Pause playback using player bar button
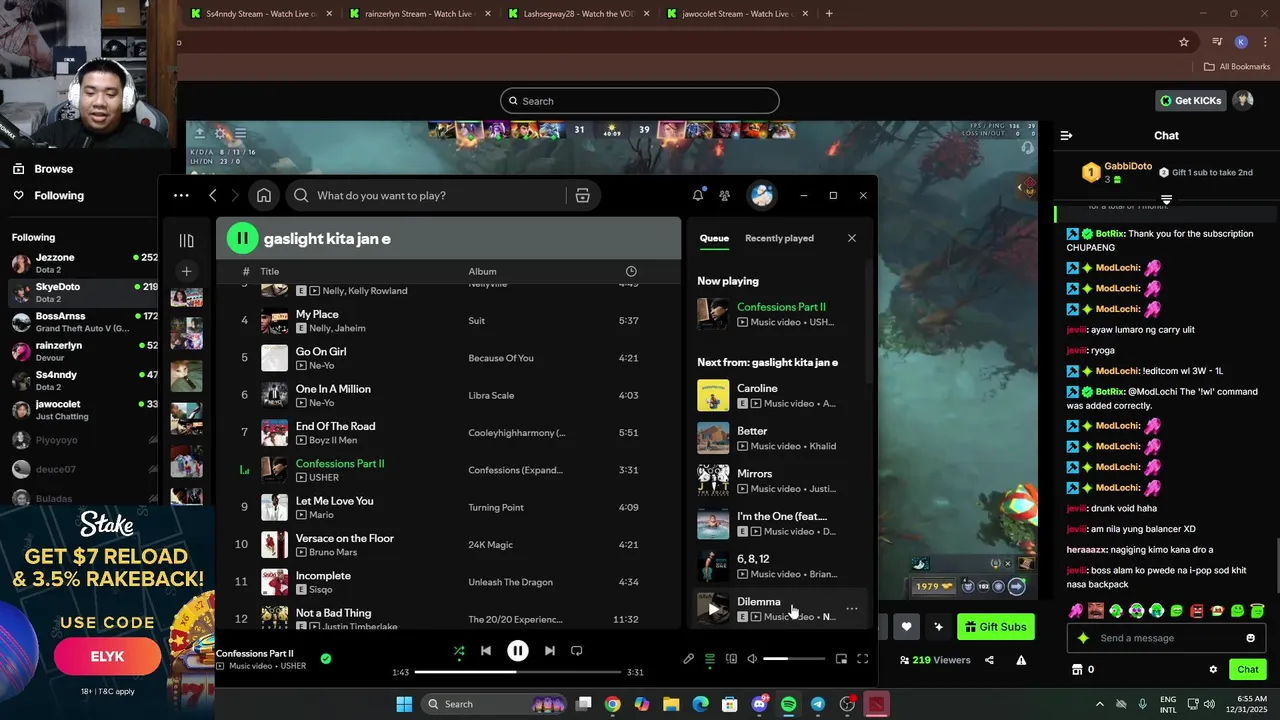The image size is (1280, 720). click(518, 651)
